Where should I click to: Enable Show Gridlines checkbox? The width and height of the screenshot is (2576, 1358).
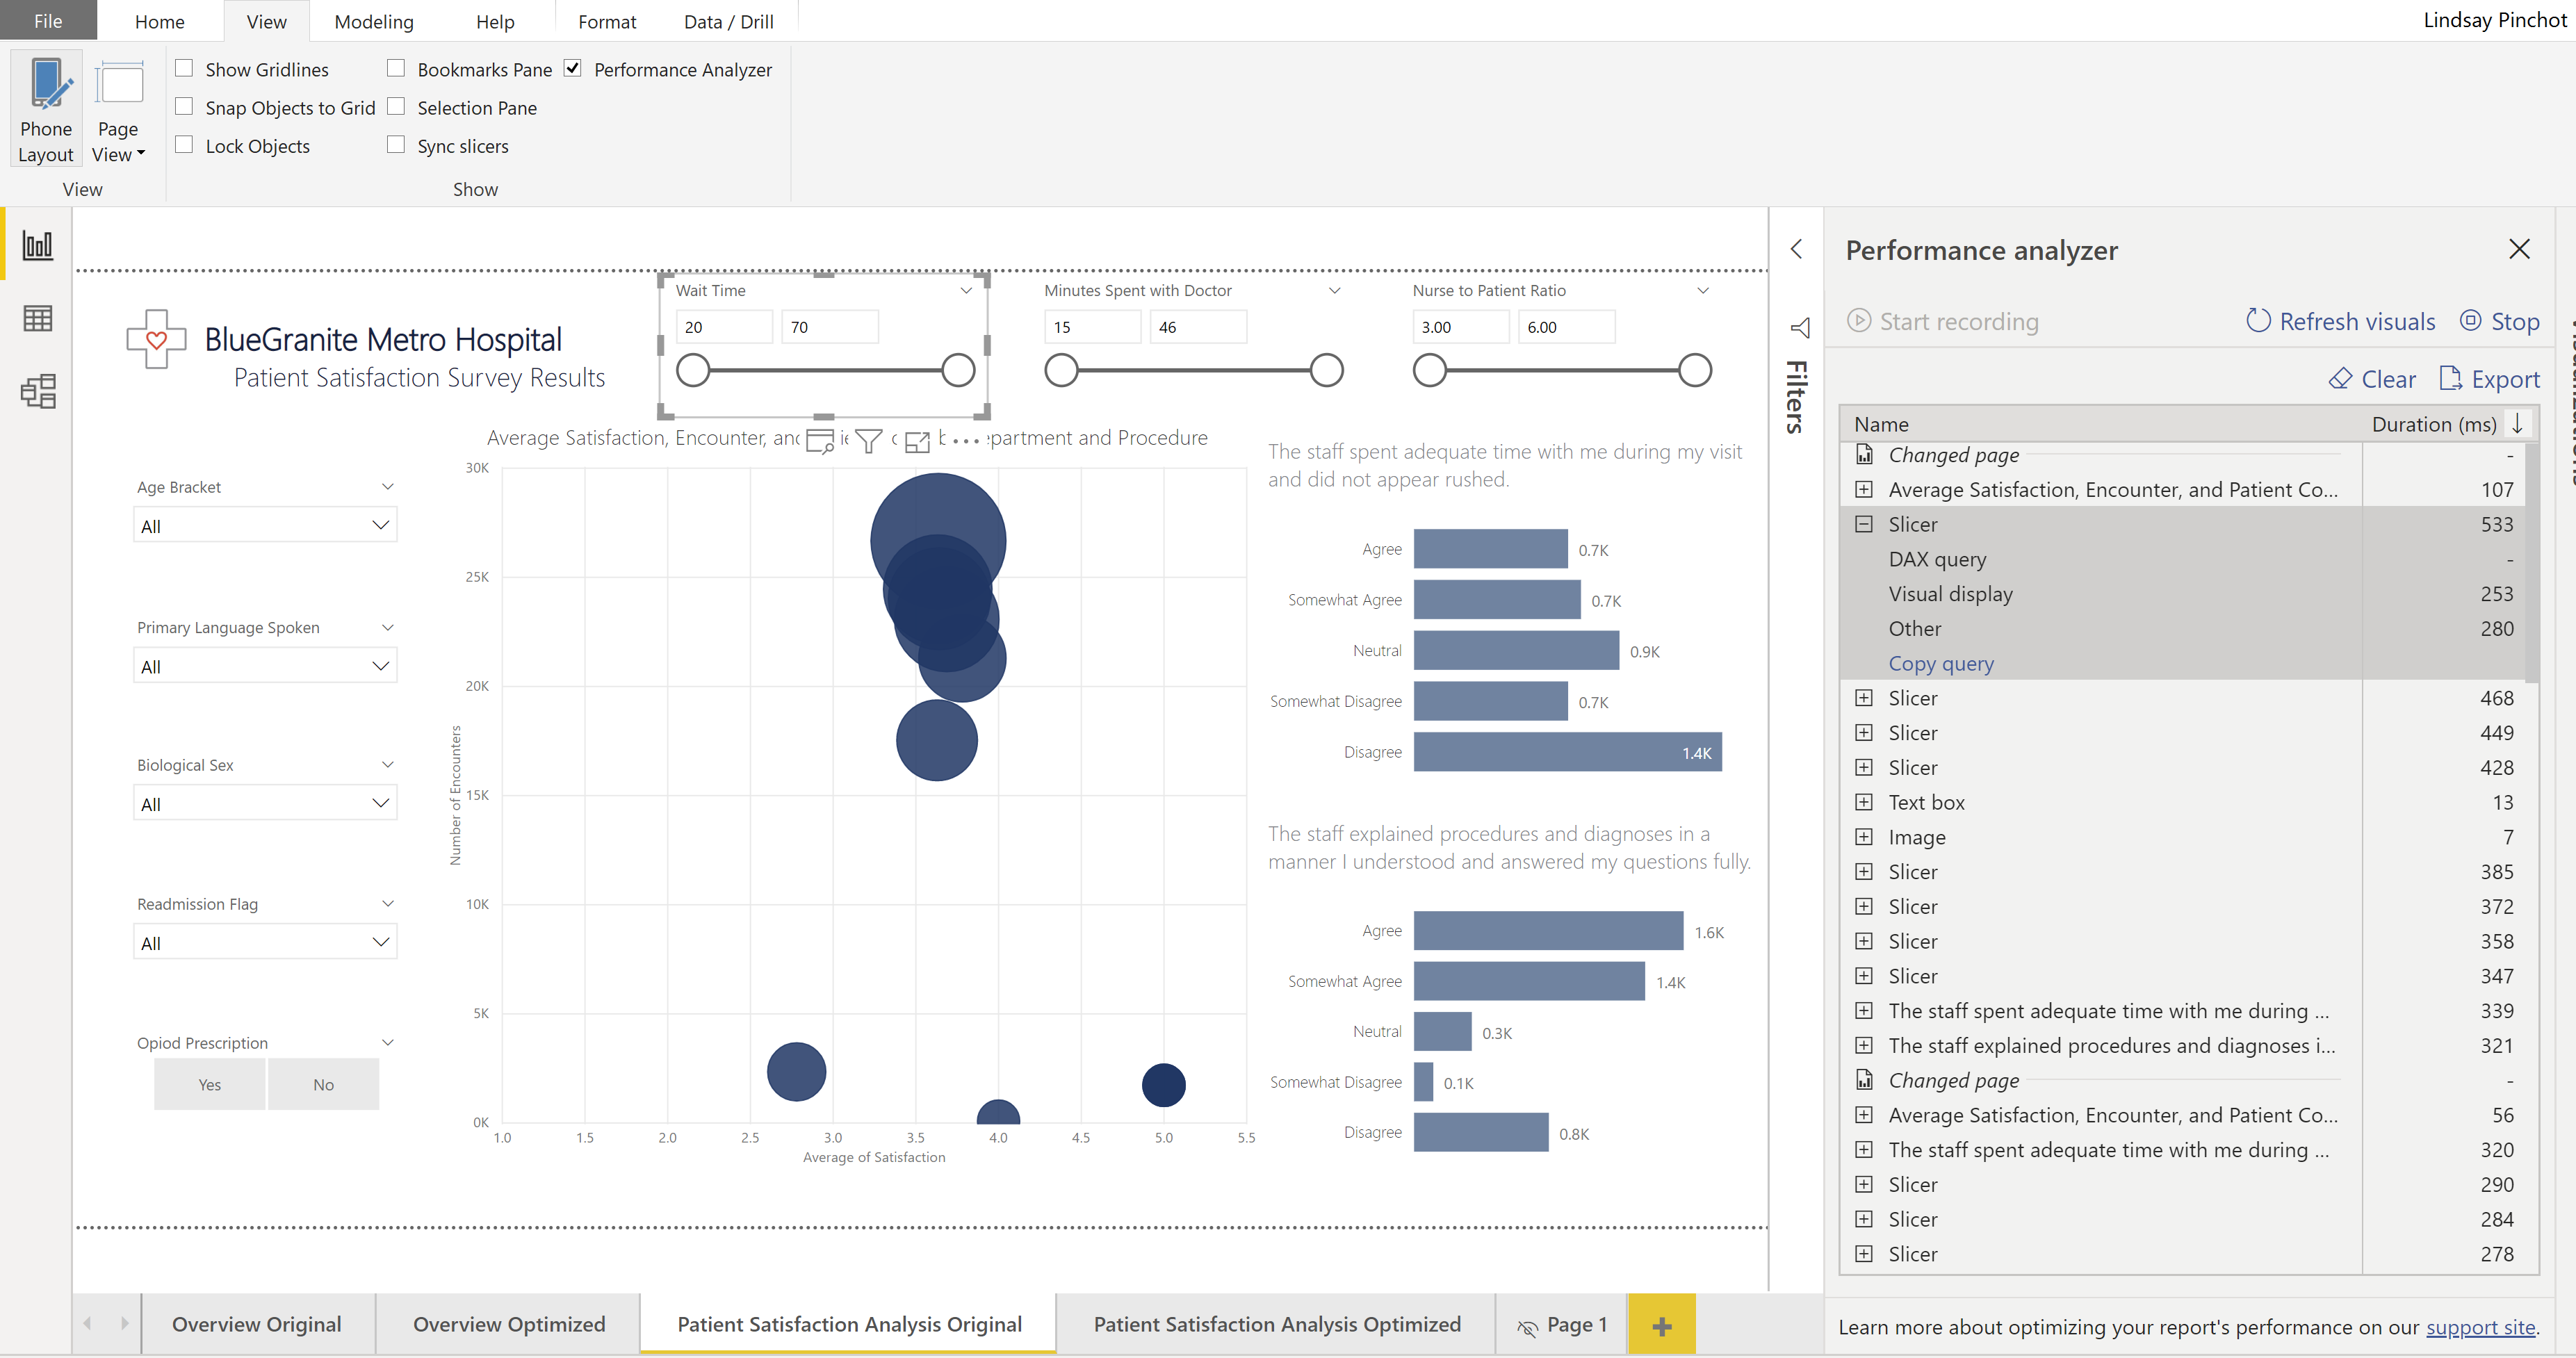coord(184,69)
